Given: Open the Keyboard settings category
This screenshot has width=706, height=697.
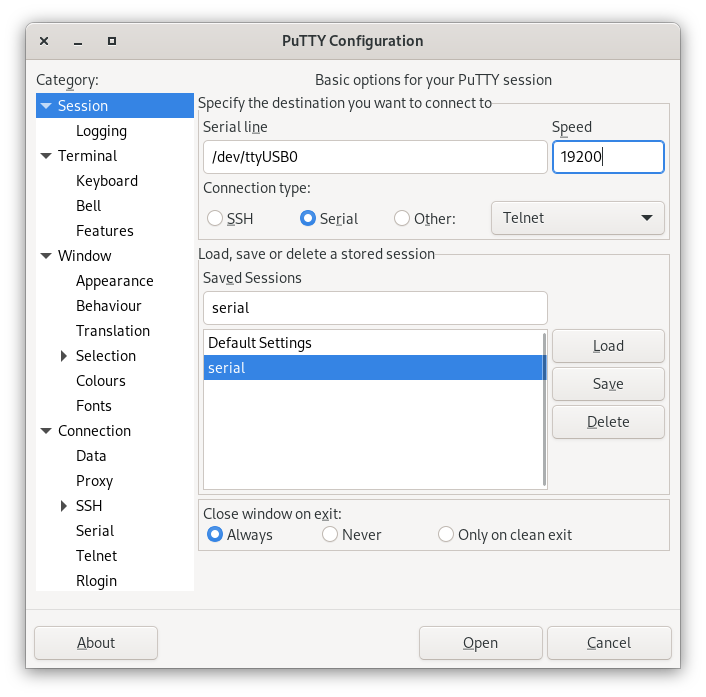Looking at the screenshot, I should tap(107, 181).
